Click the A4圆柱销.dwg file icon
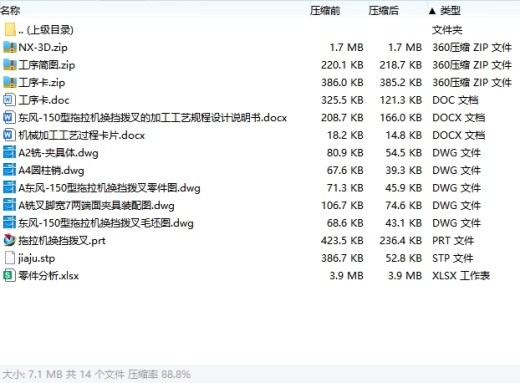 pos(9,170)
